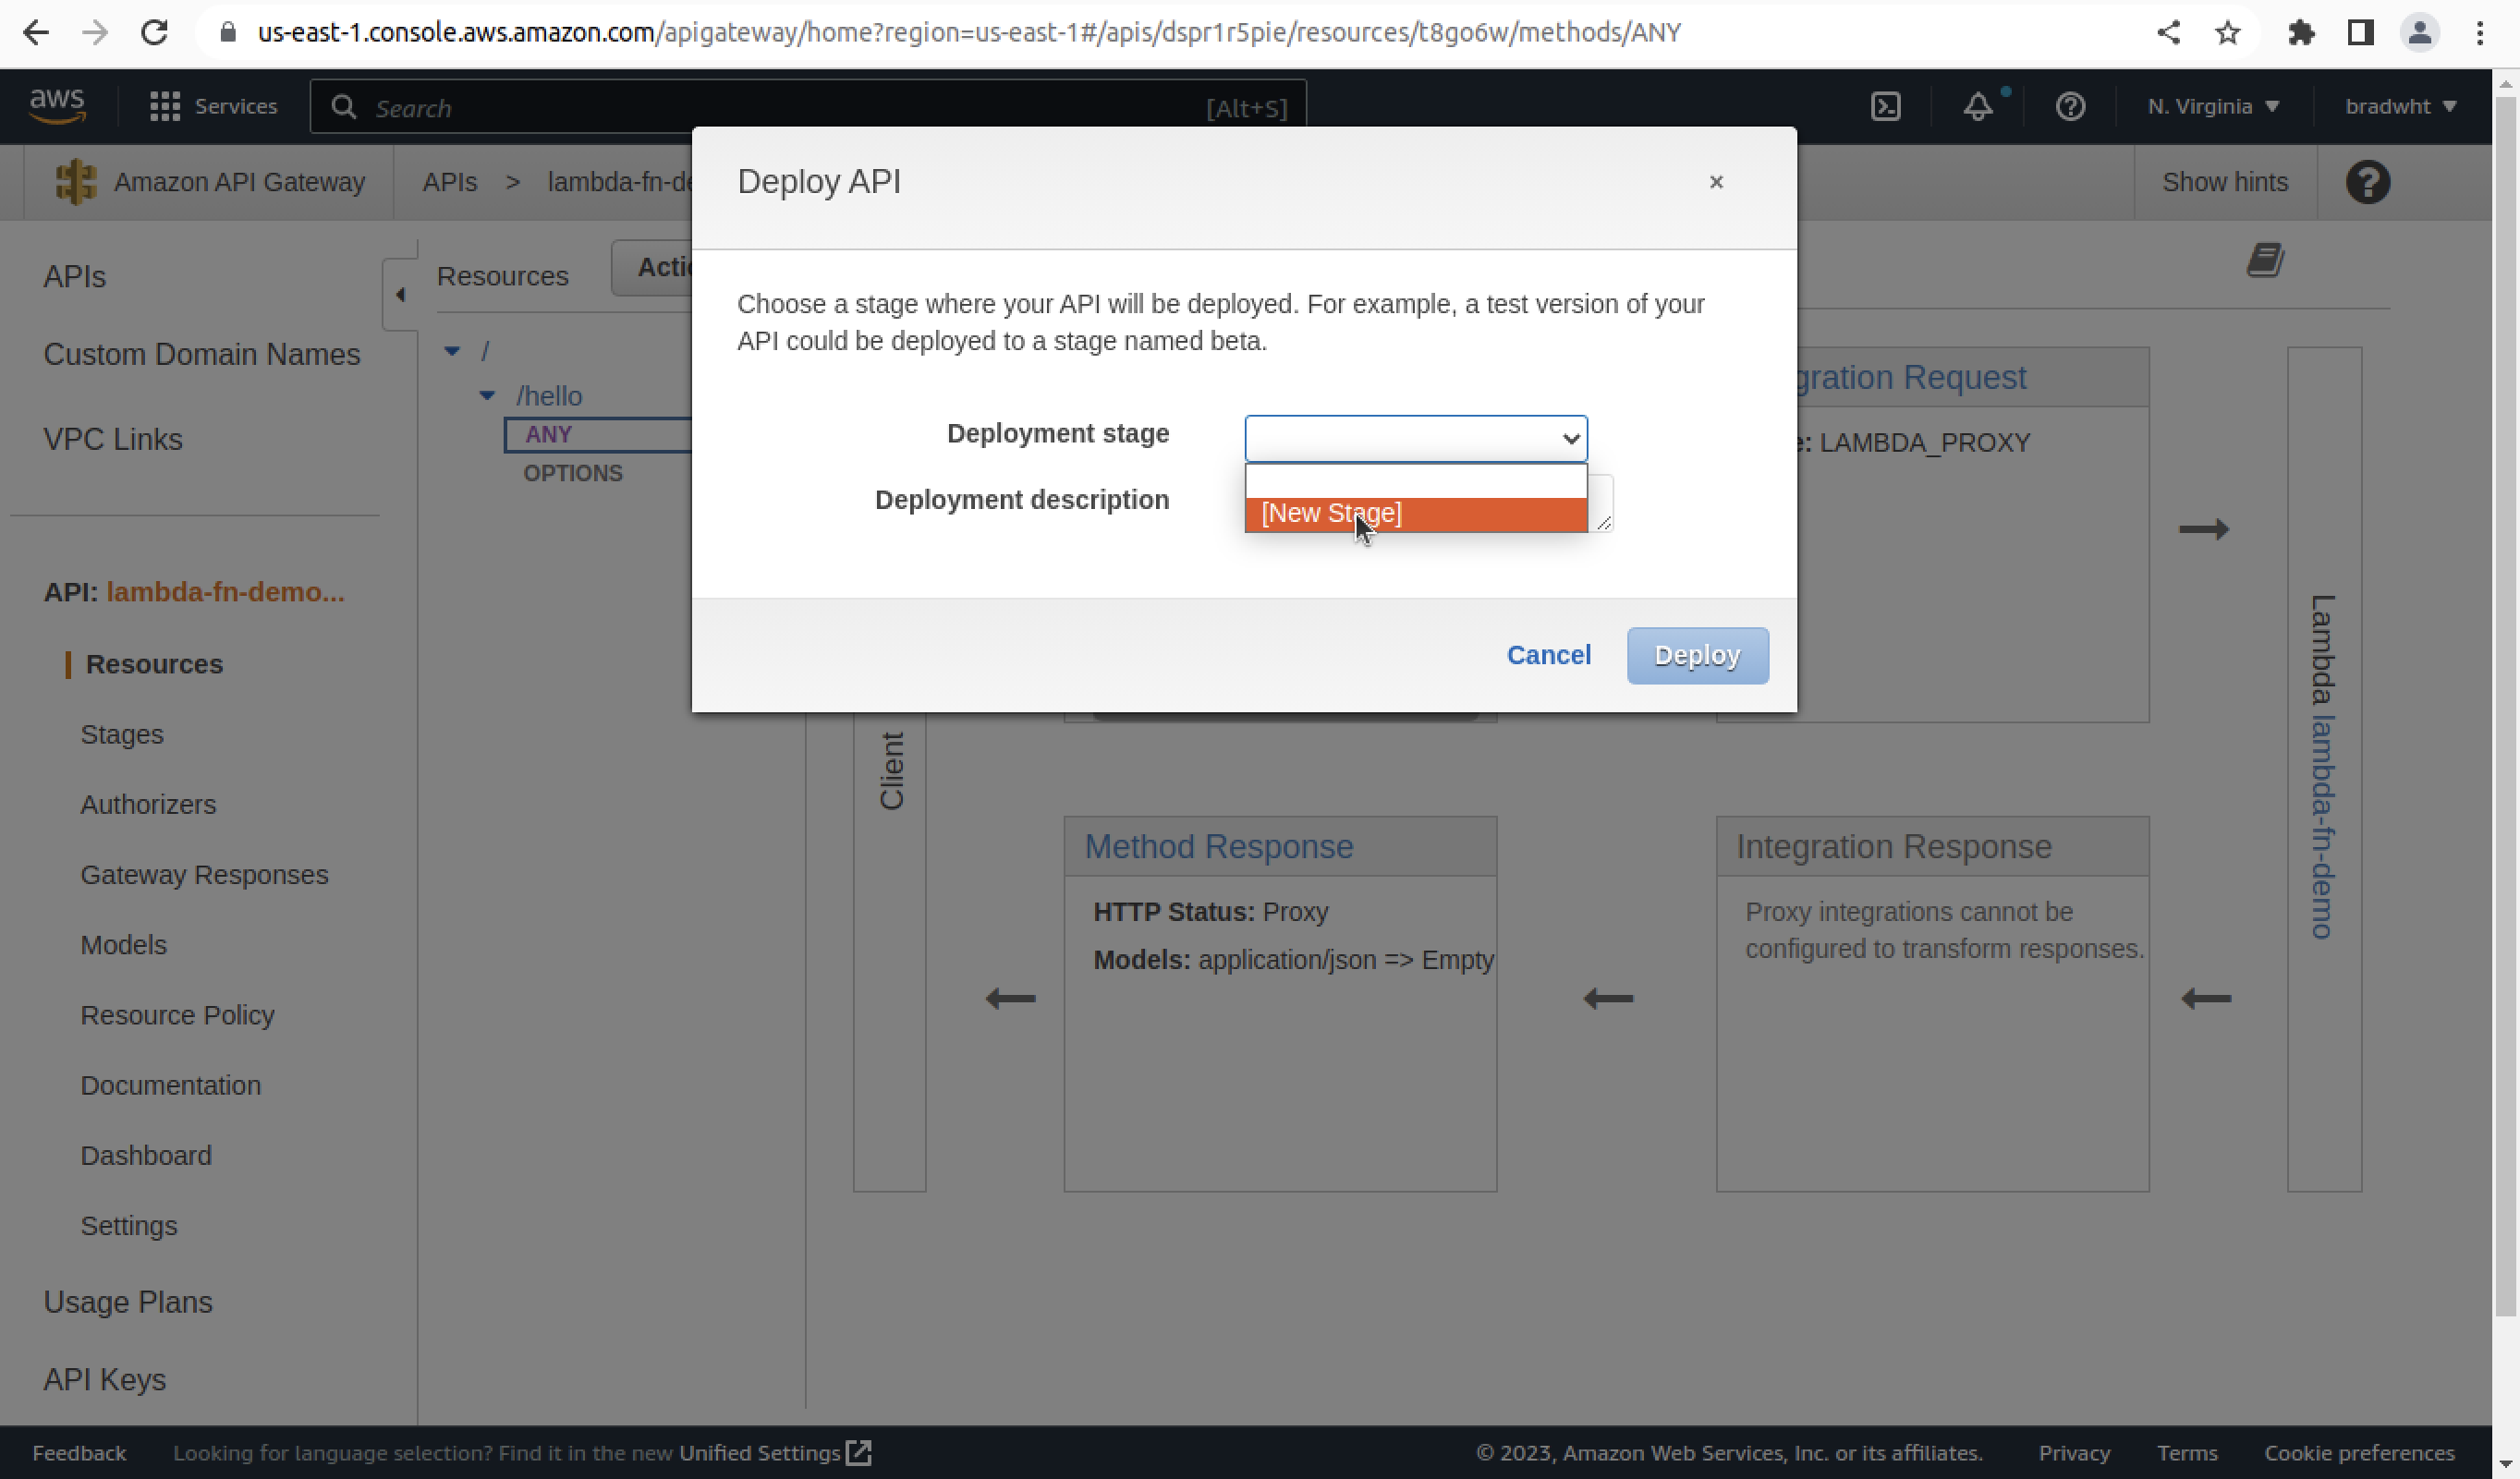Click the site lock icon

click(x=228, y=32)
